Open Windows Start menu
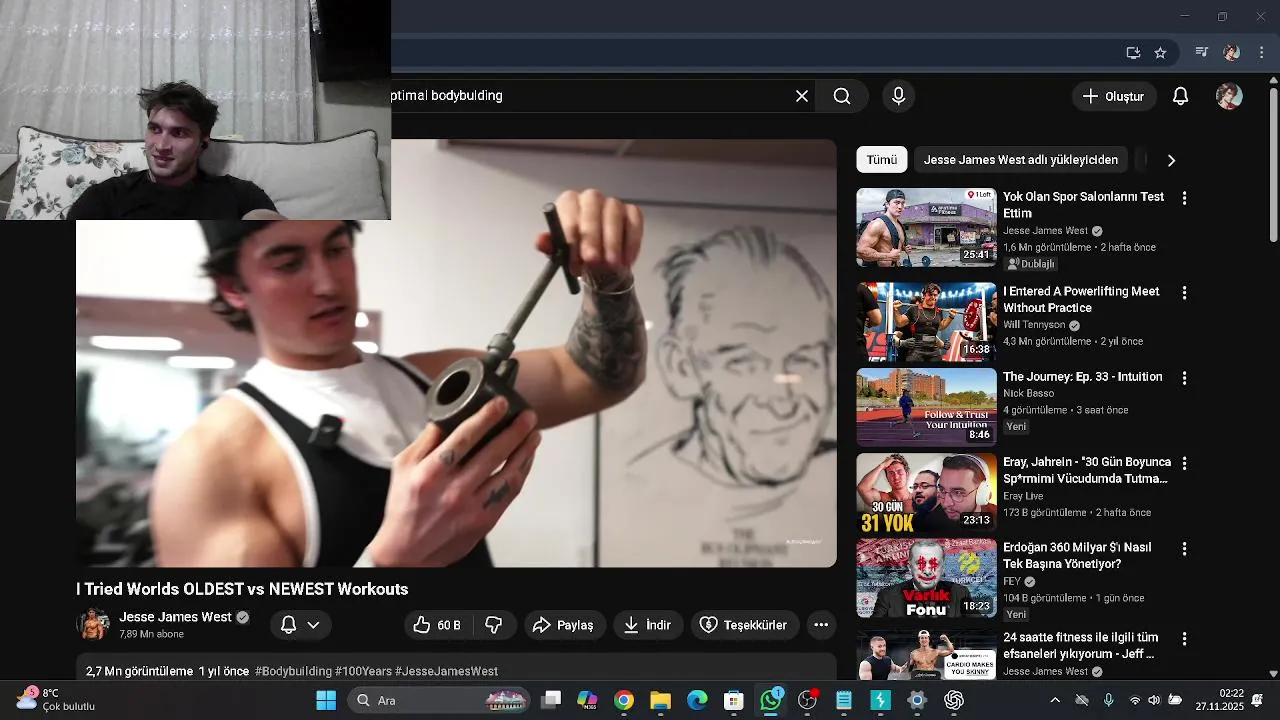Viewport: 1280px width, 720px height. coord(326,700)
